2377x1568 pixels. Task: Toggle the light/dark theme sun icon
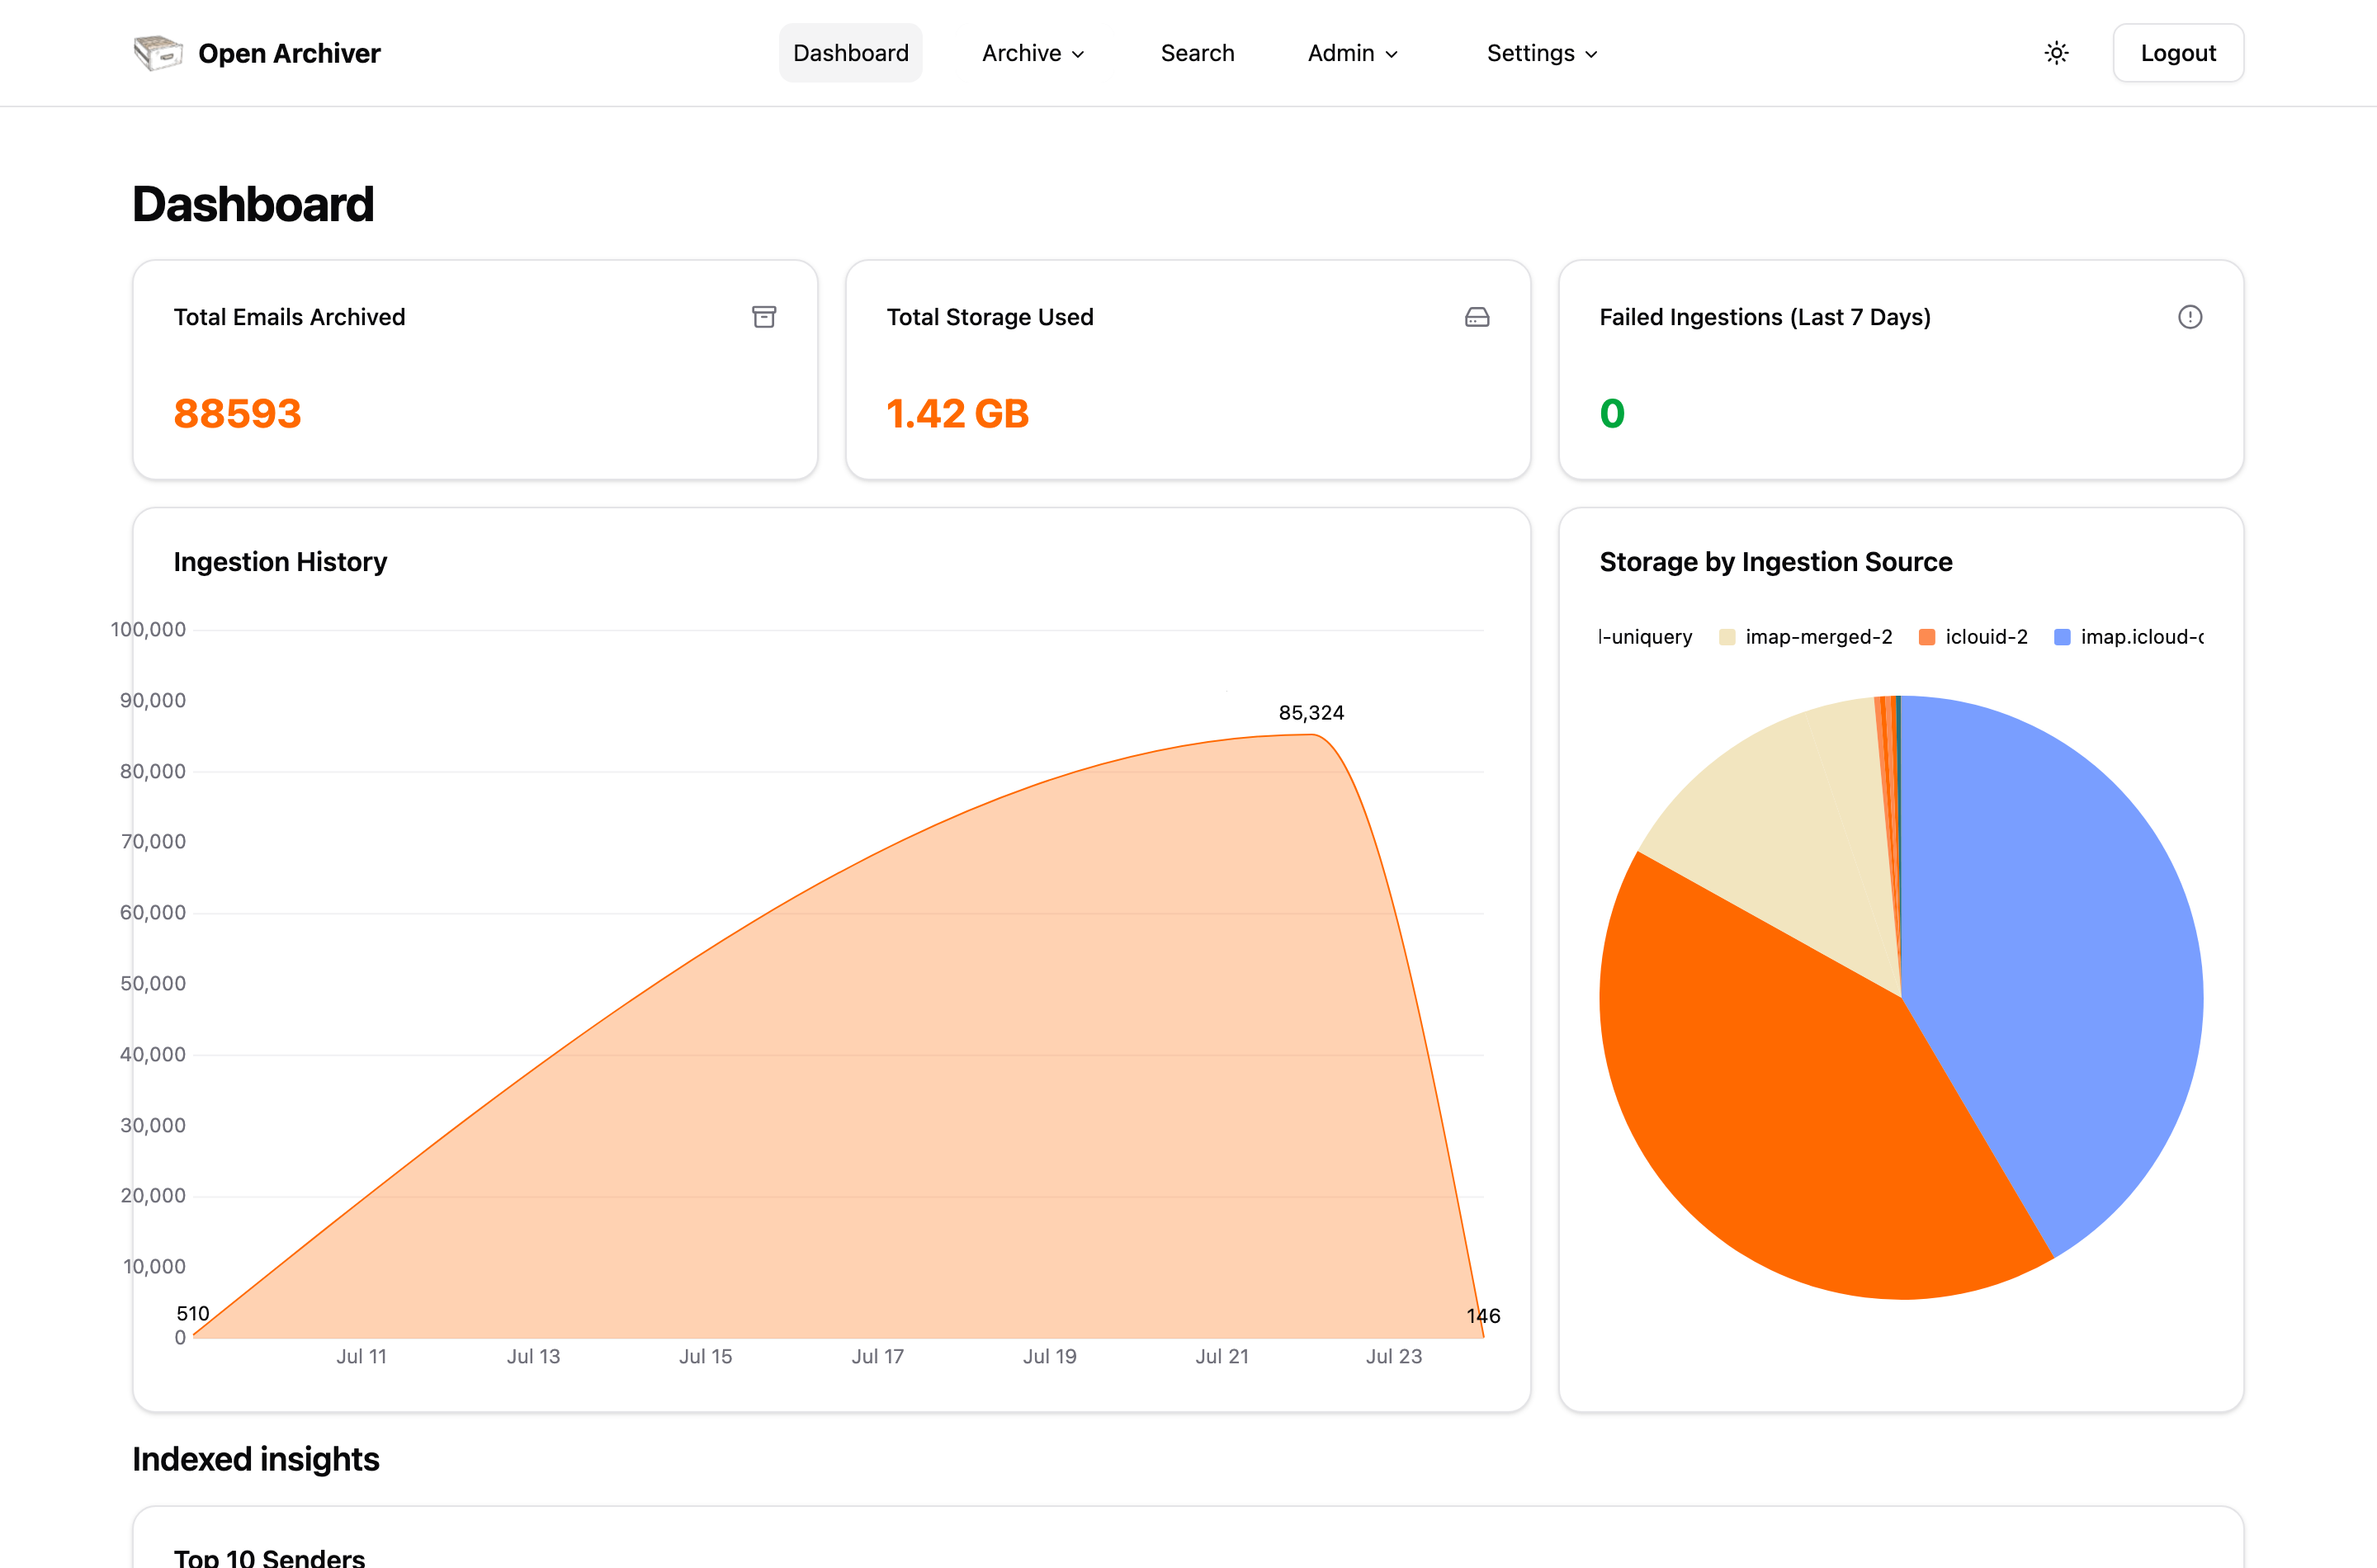[x=2056, y=53]
